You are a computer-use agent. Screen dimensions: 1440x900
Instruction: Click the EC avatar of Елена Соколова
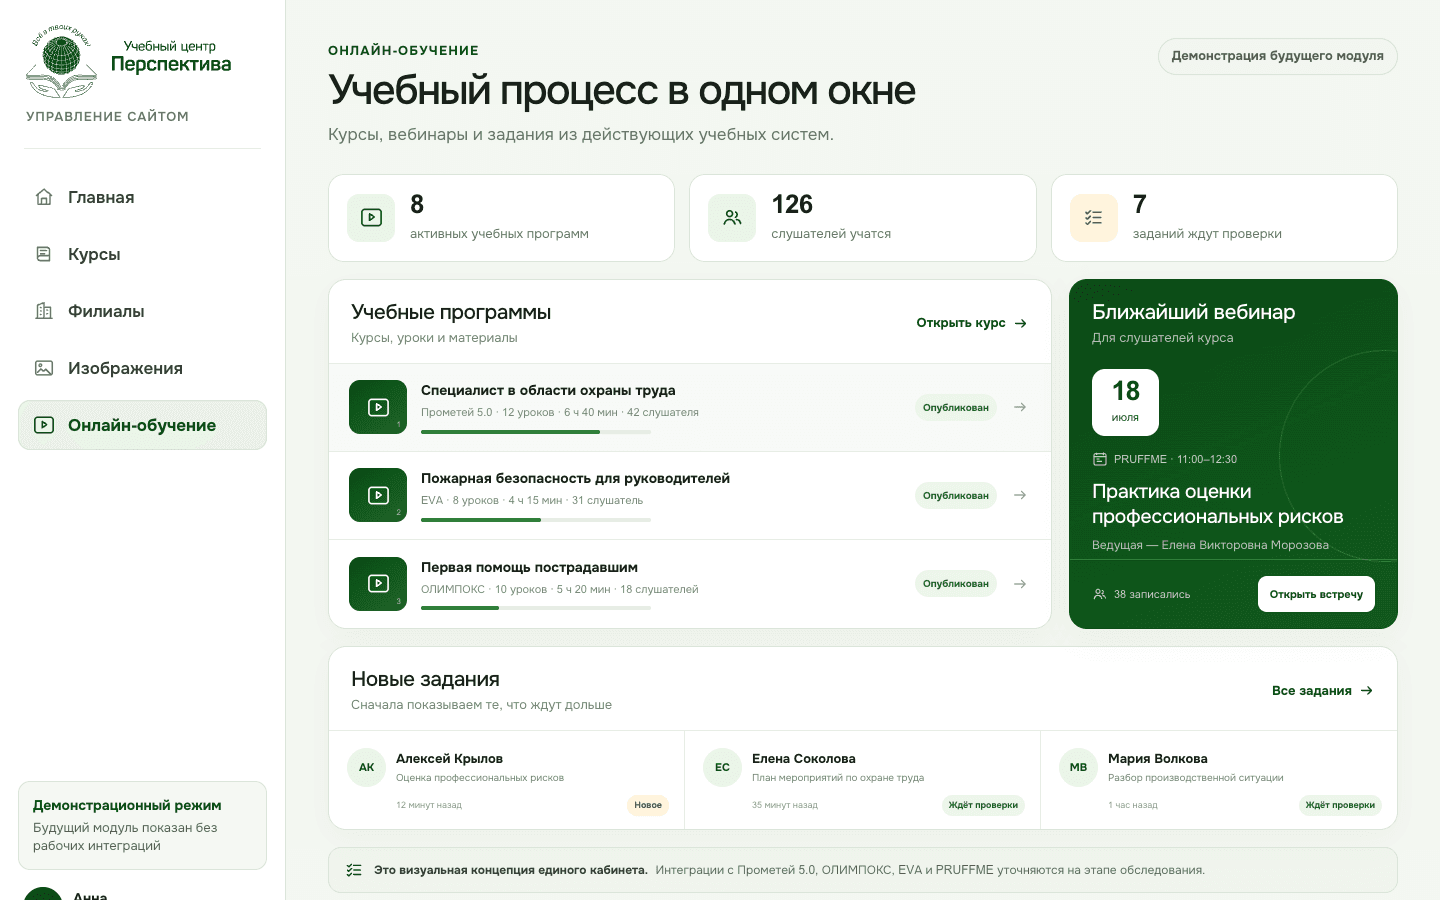coord(723,767)
